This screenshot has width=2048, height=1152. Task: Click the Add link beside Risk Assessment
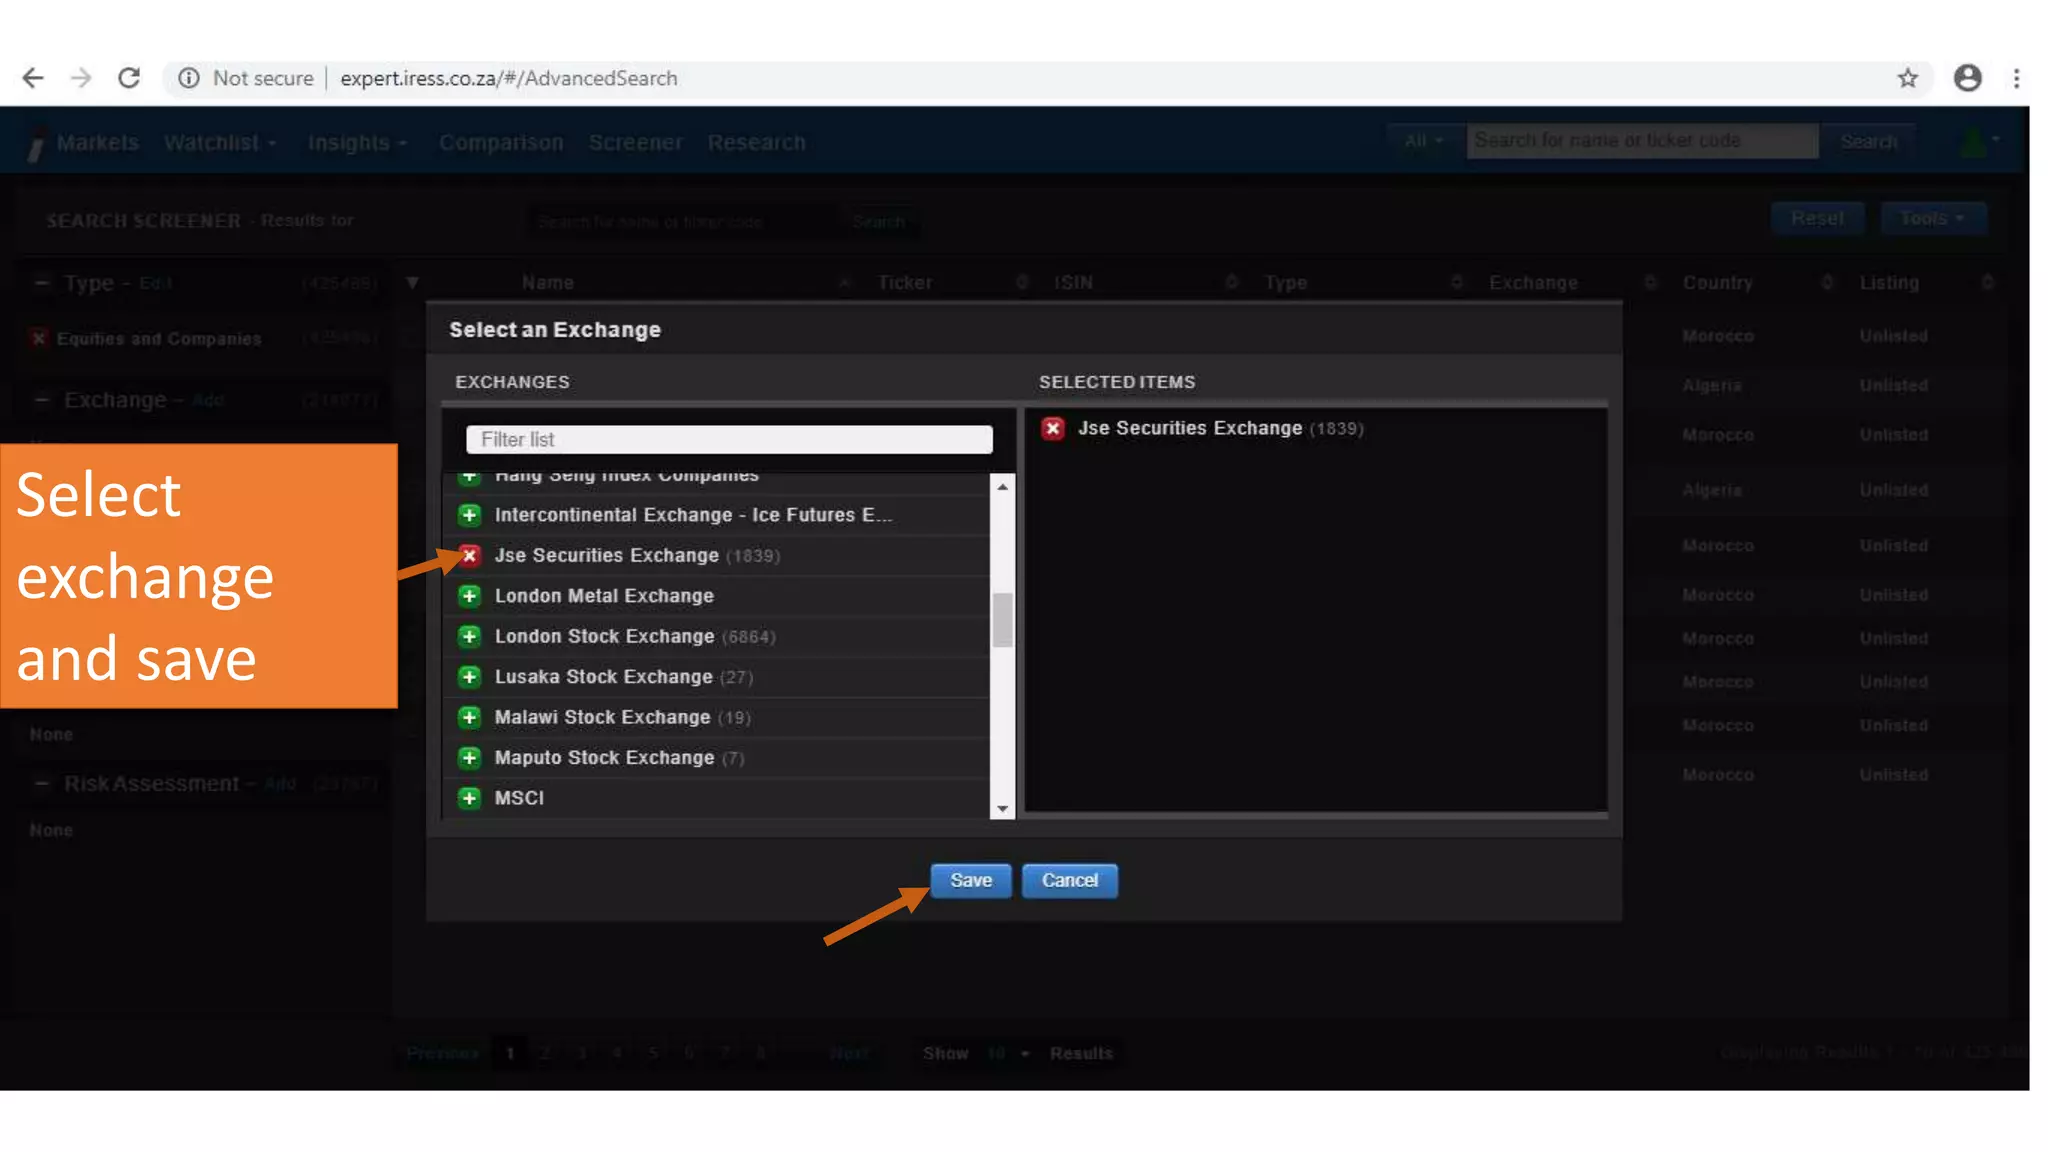point(280,784)
